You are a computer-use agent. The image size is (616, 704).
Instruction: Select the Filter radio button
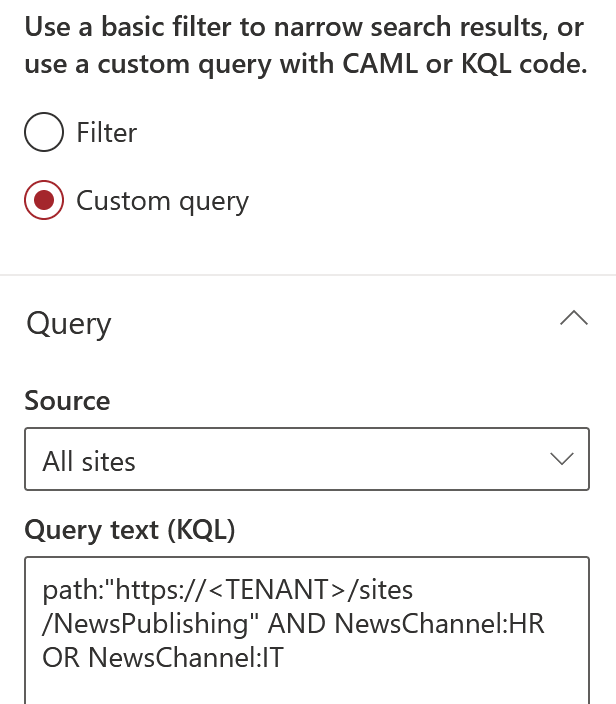44,132
